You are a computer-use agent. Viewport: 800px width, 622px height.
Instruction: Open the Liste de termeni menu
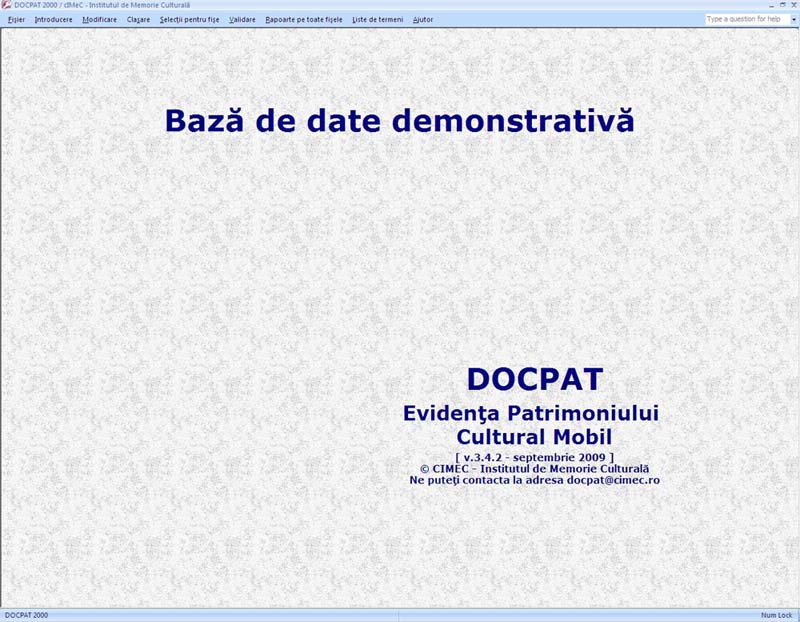(x=378, y=19)
